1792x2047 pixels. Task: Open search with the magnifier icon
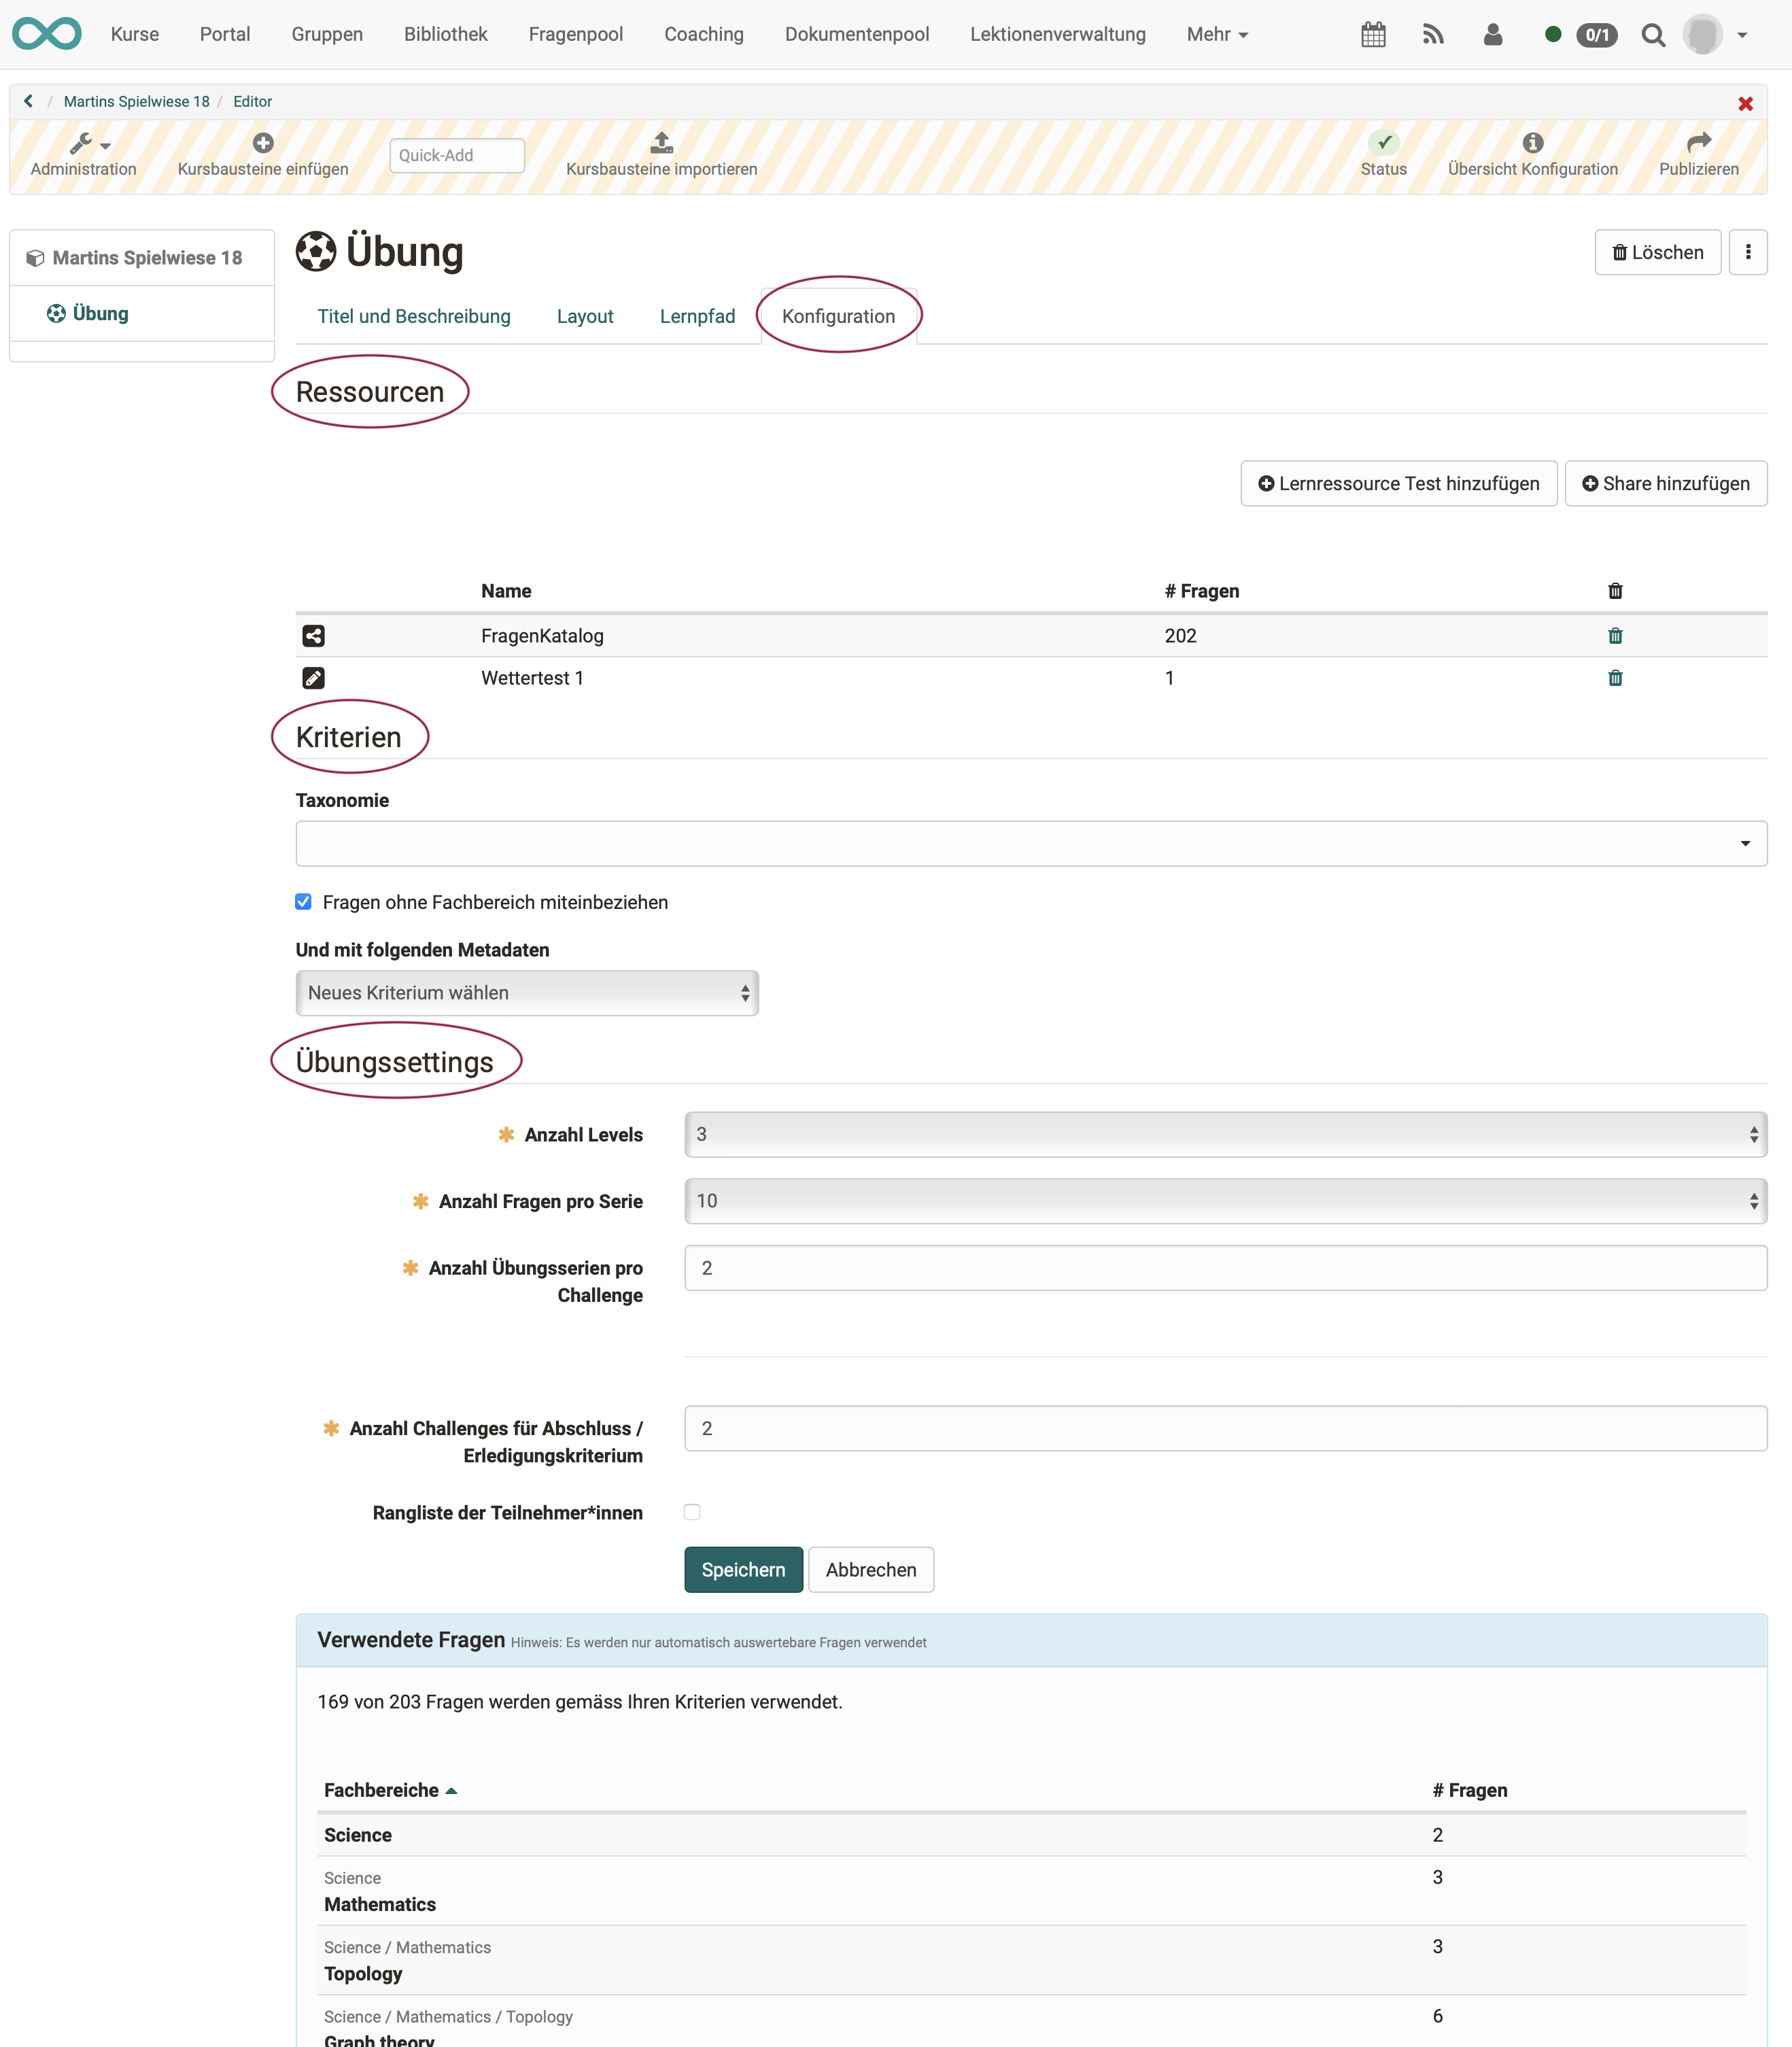tap(1653, 35)
